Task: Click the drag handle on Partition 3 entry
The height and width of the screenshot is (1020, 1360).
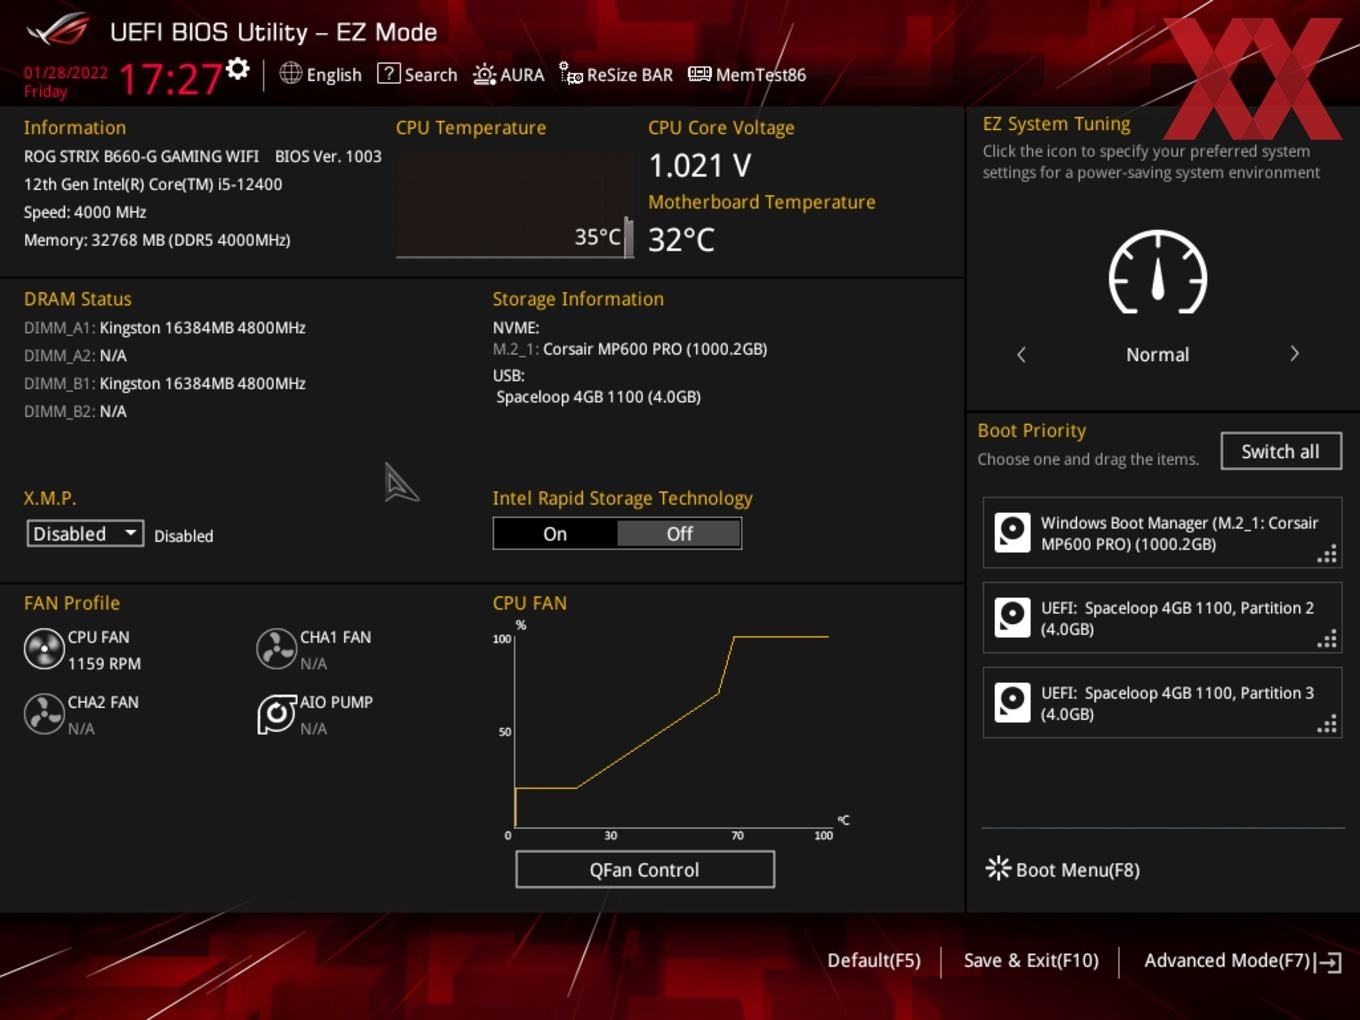Action: click(x=1327, y=724)
